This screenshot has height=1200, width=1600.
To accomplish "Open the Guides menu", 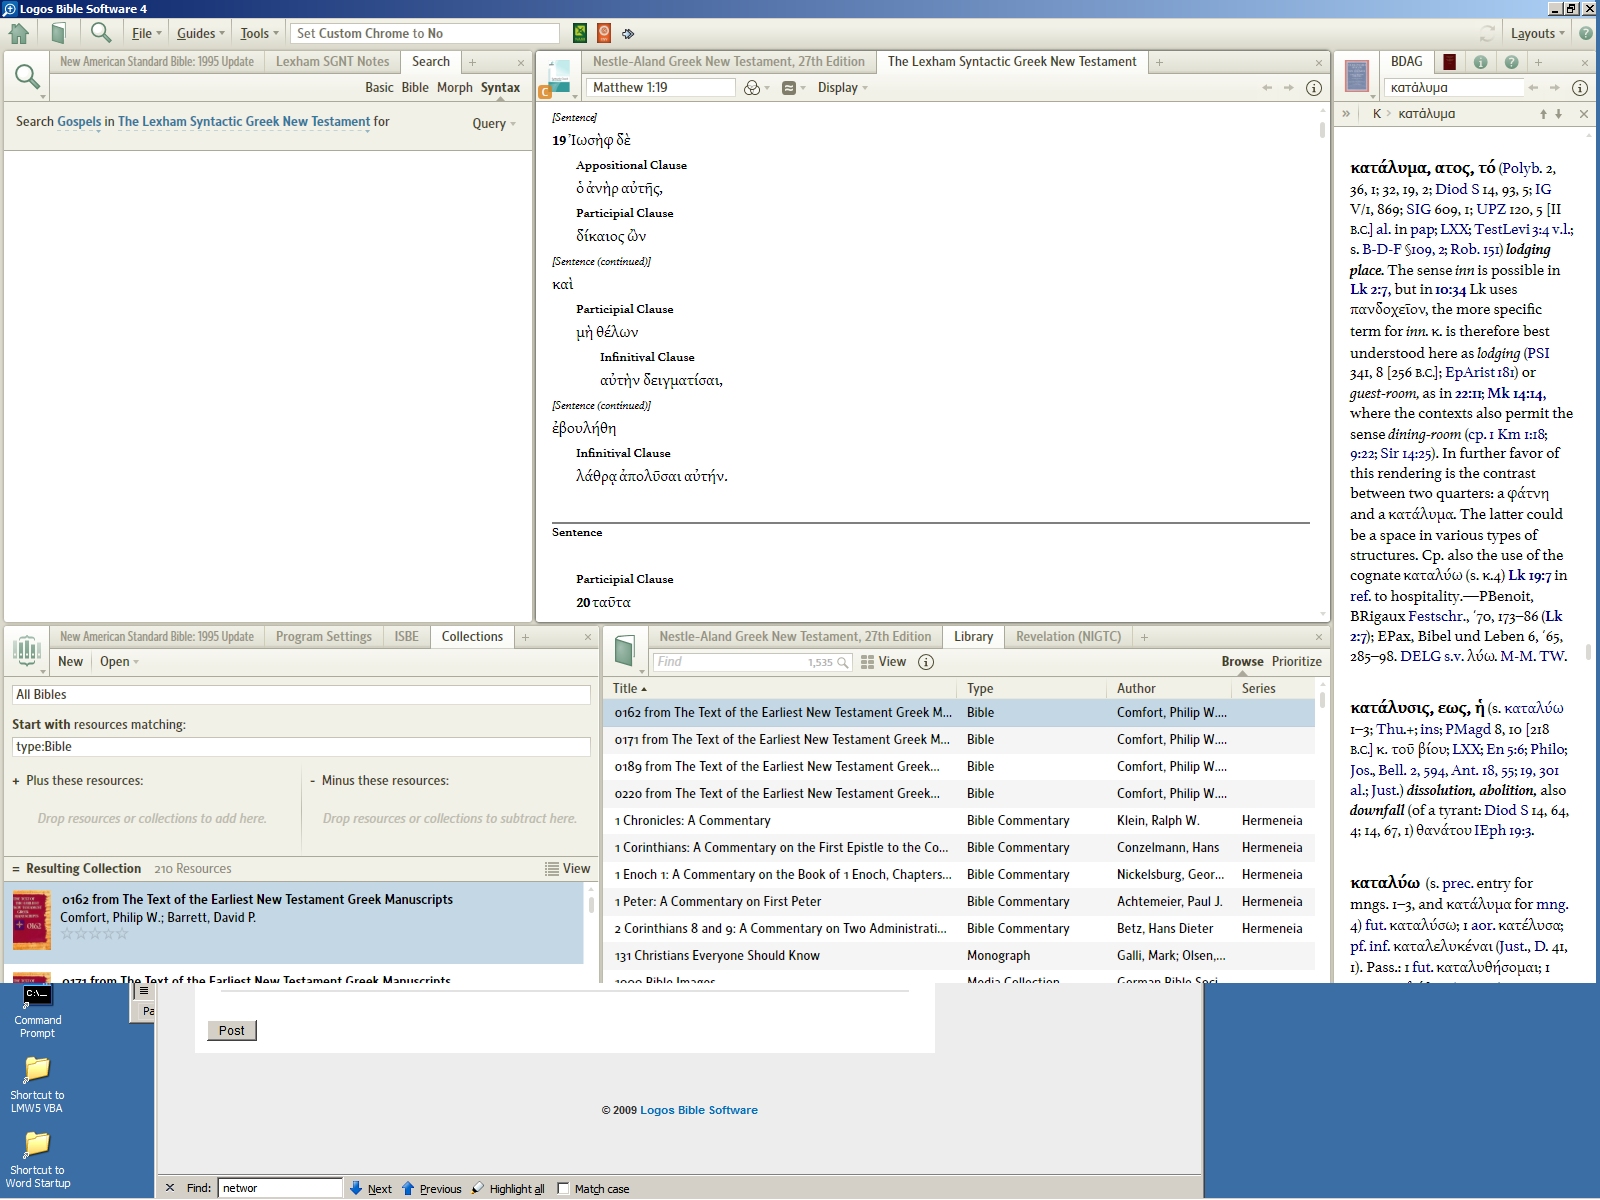I will [x=198, y=33].
